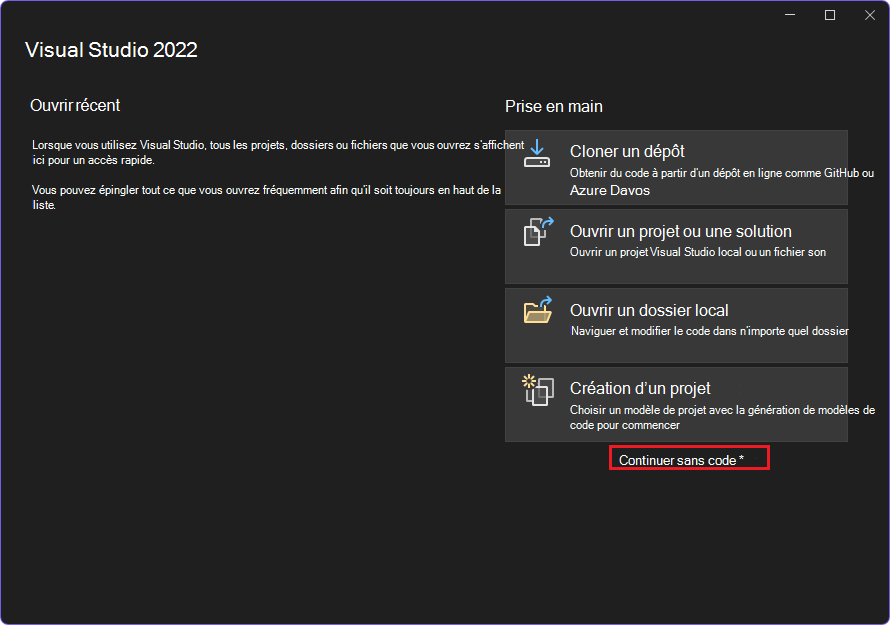890x625 pixels.
Task: Open the Cloner un dépôt card
Action: [x=676, y=167]
